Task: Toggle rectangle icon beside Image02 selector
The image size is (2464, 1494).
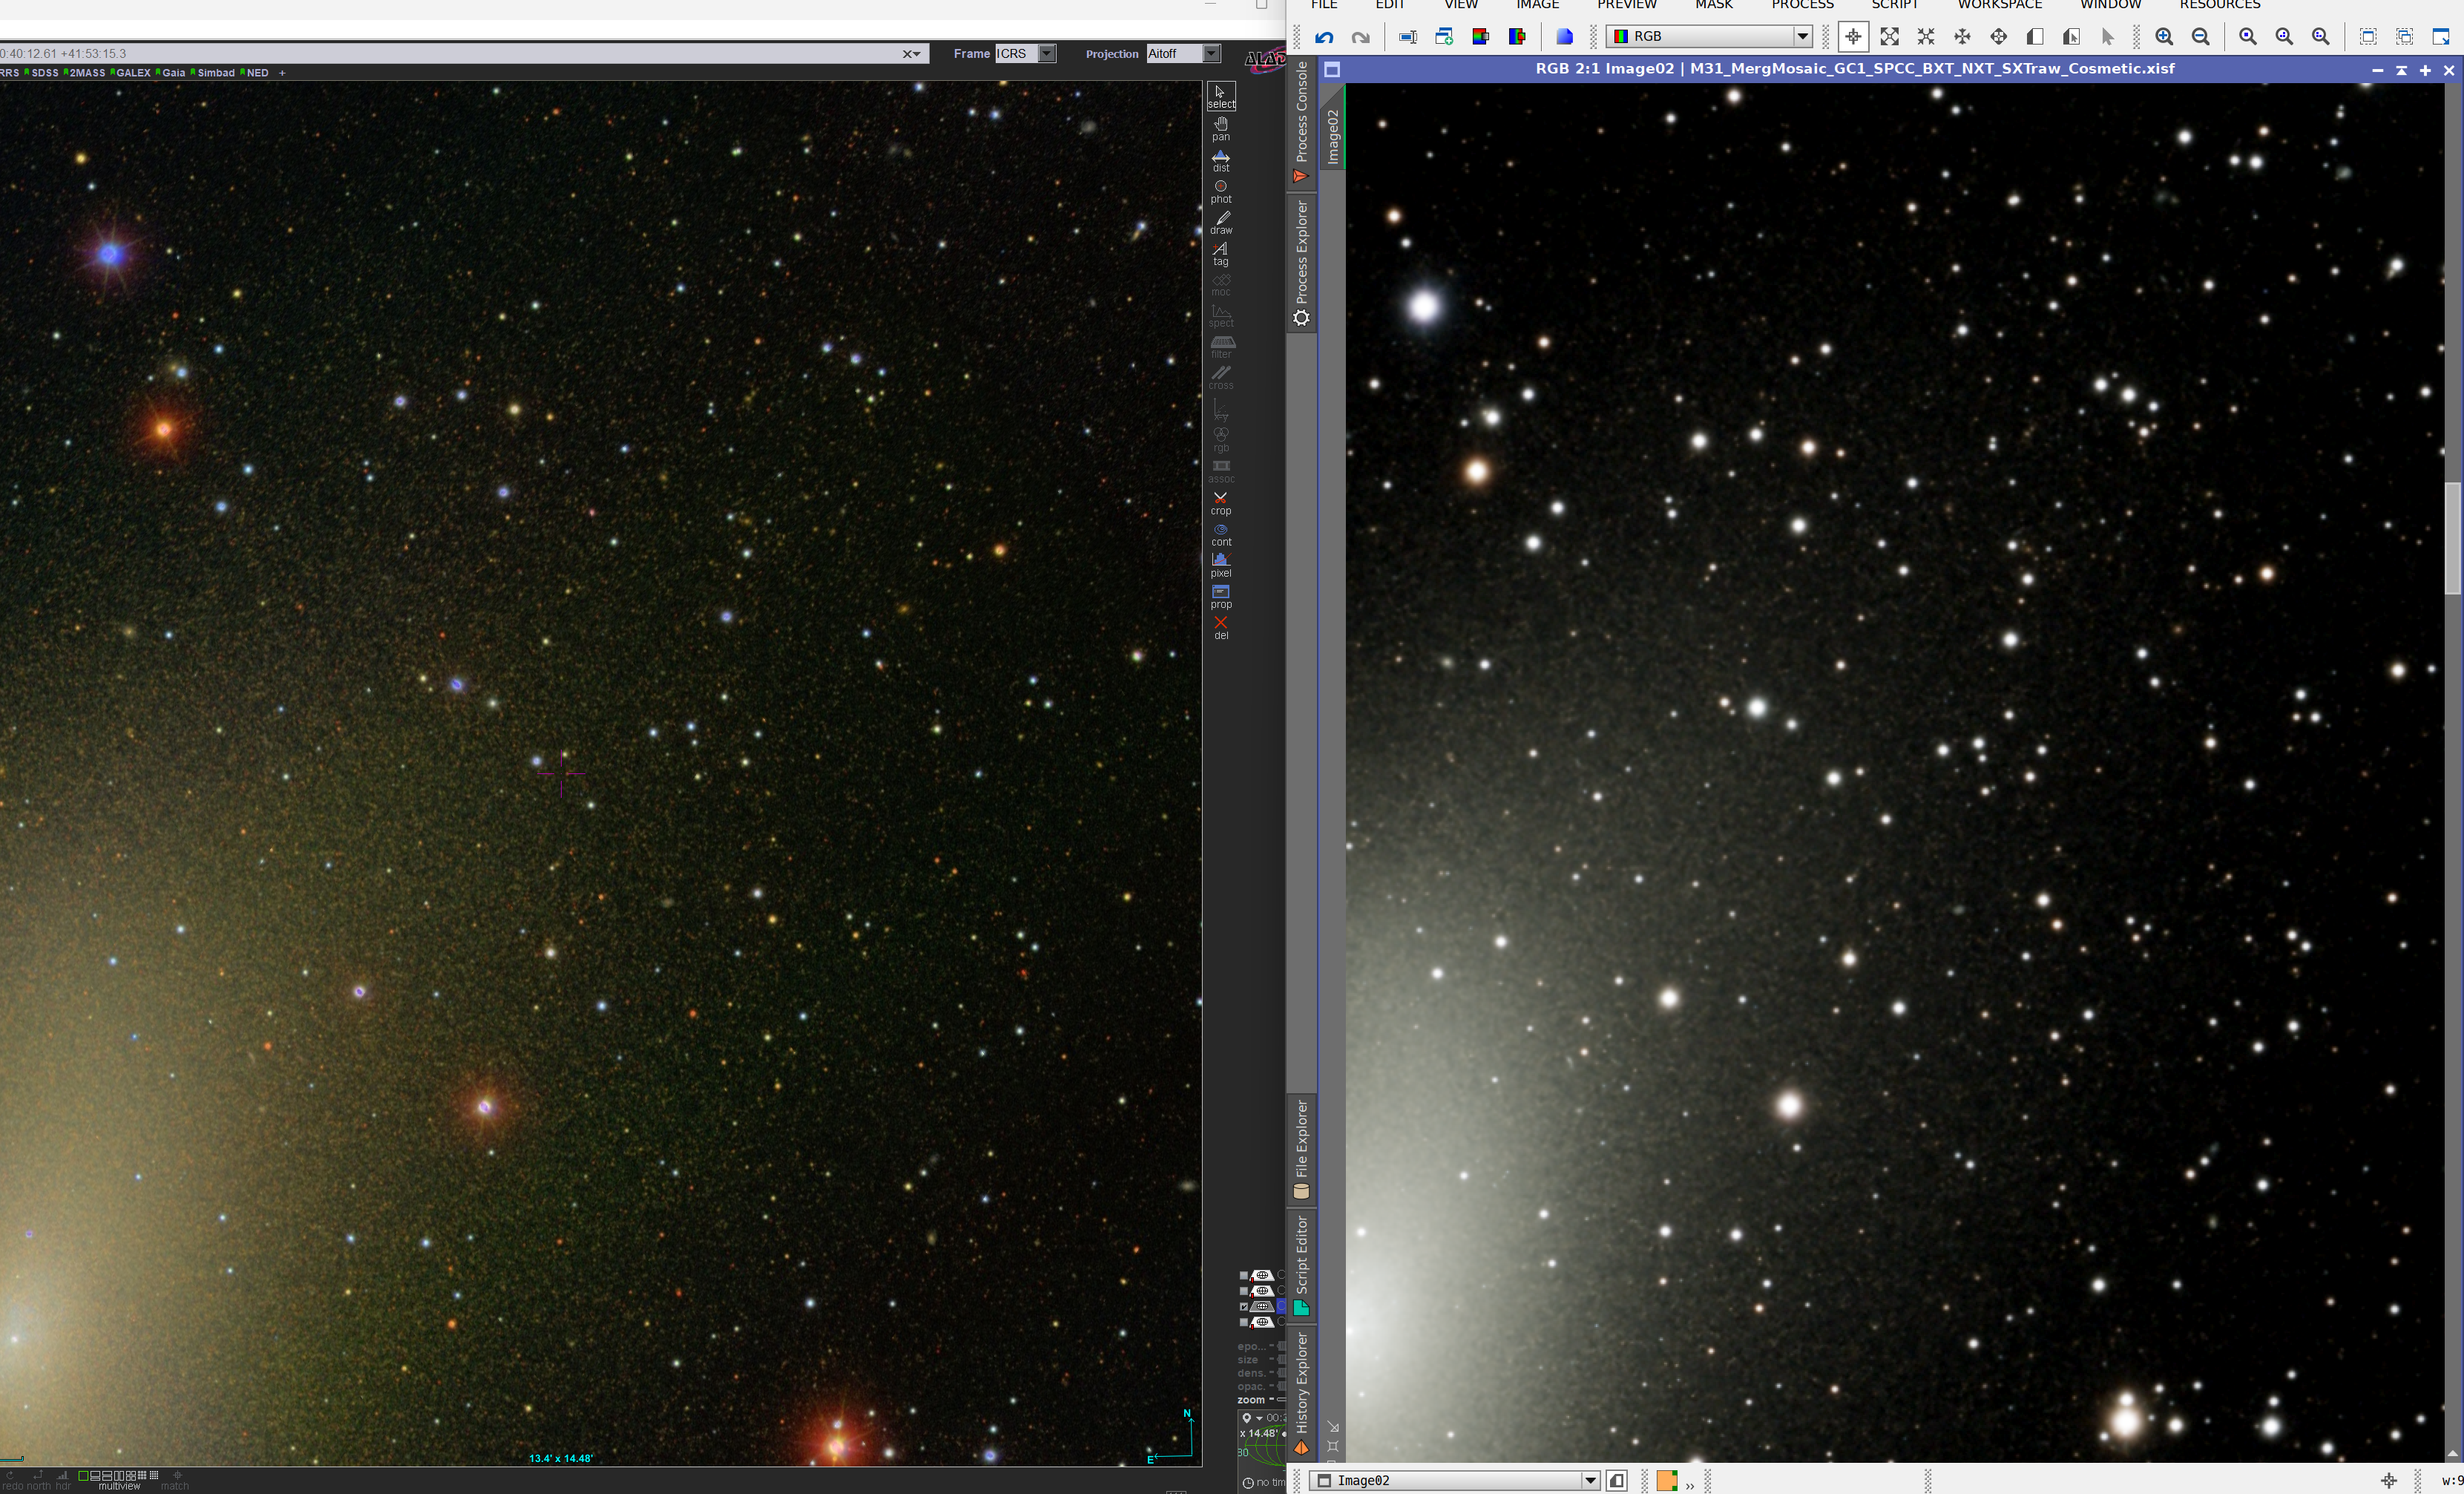Action: click(1617, 1480)
